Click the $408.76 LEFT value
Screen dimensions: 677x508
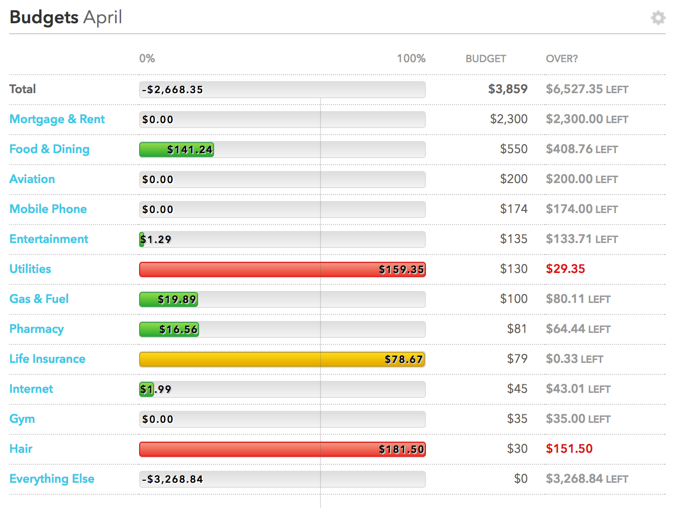coord(582,149)
